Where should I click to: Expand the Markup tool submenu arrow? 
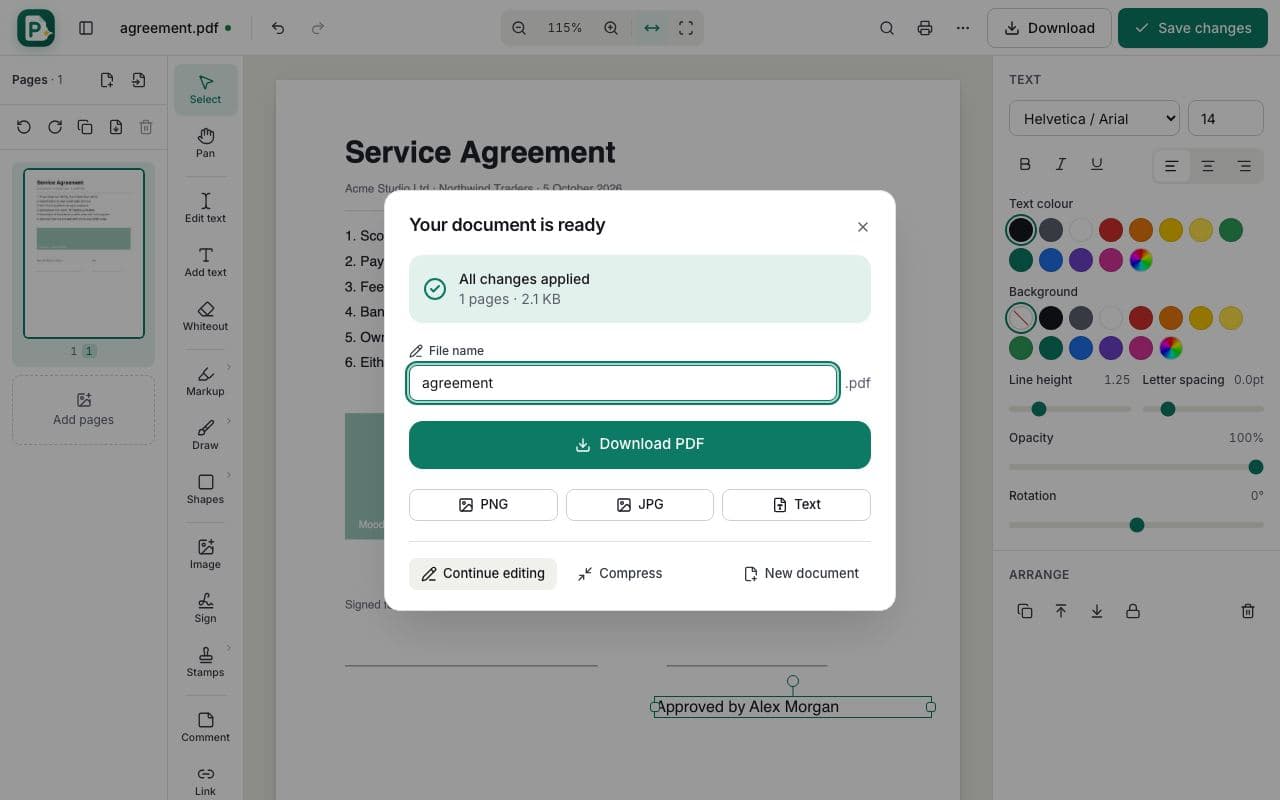point(229,367)
